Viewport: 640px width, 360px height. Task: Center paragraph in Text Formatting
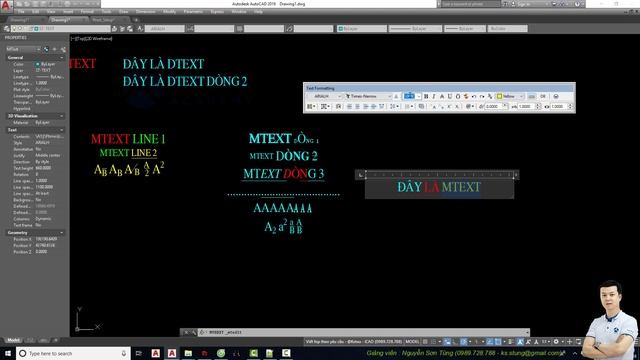[x=357, y=107]
